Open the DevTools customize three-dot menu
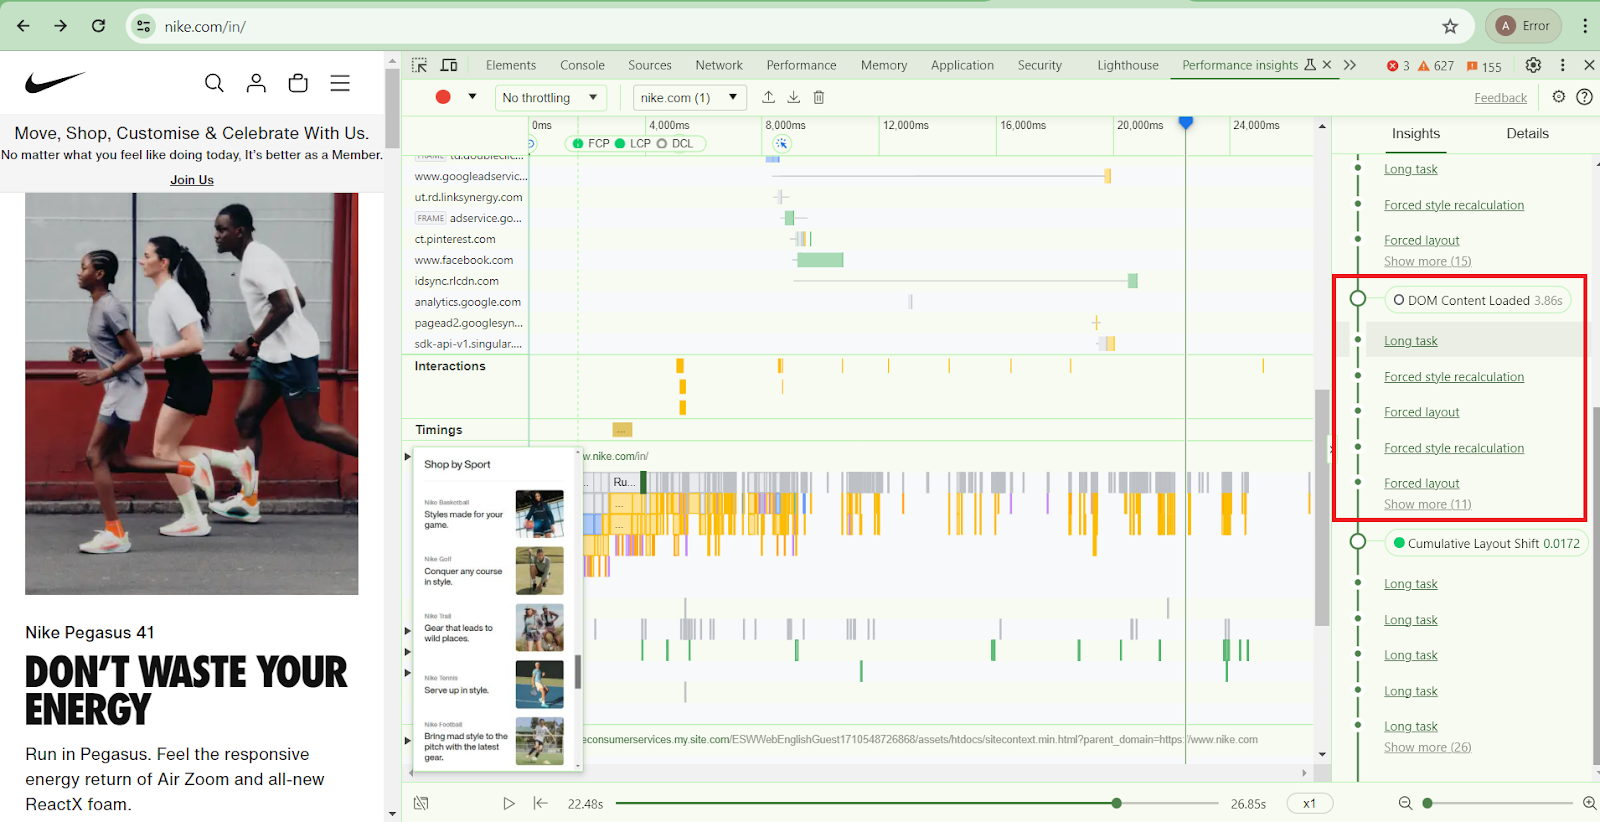1600x822 pixels. click(1562, 65)
